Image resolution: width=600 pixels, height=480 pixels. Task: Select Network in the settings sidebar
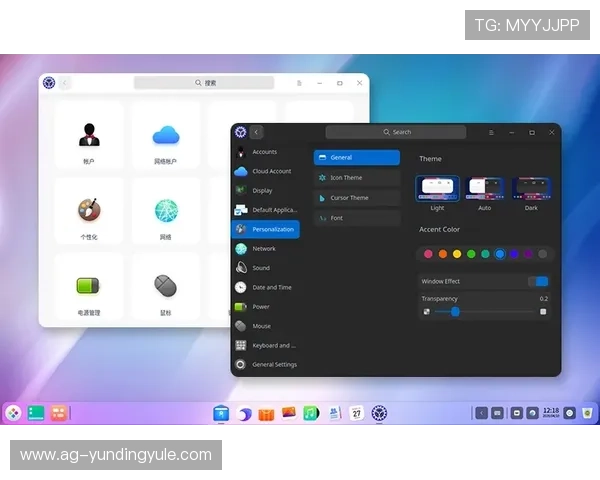[x=264, y=248]
